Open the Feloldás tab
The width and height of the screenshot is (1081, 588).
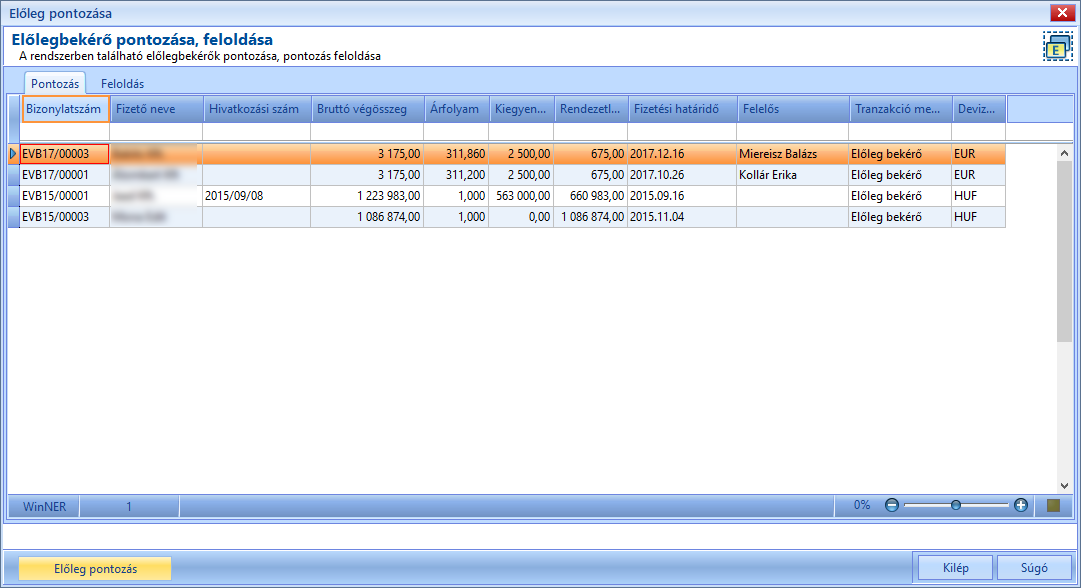point(122,83)
